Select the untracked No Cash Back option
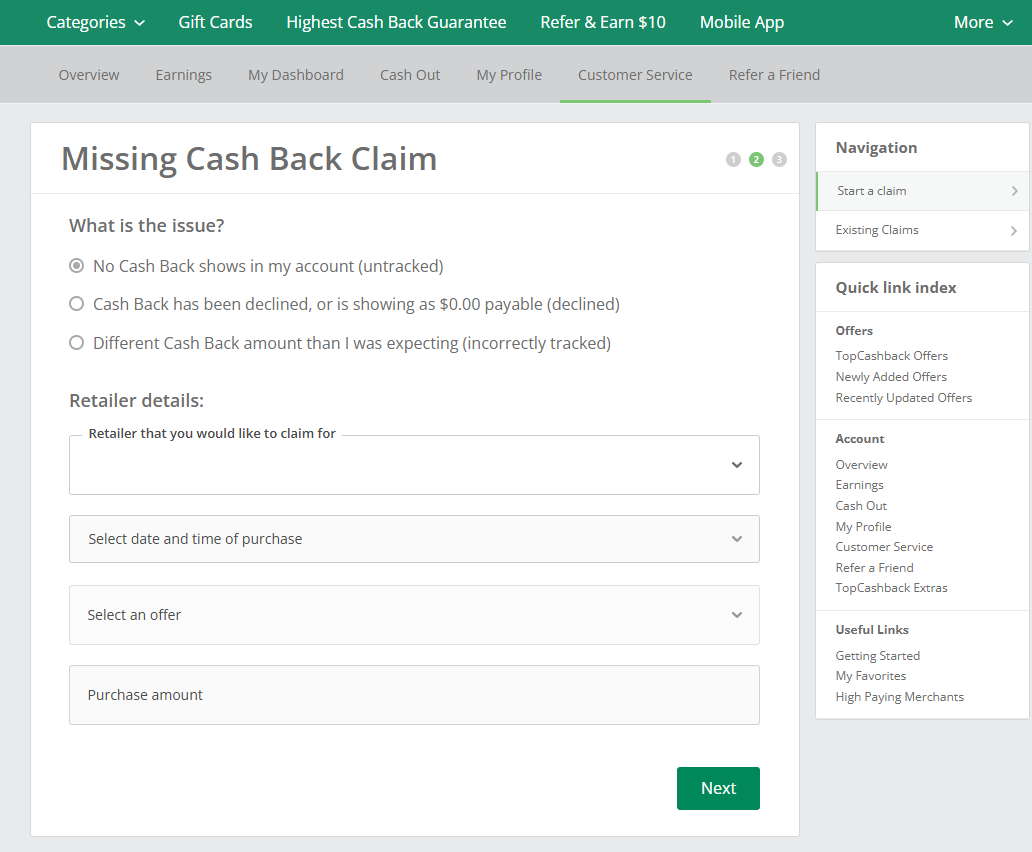Screen dimensions: 1032x852 tap(76, 266)
